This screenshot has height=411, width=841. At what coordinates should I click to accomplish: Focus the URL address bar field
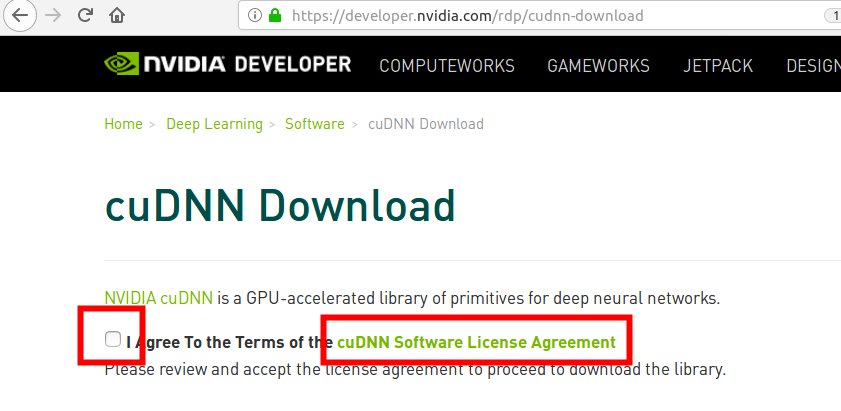(540, 16)
